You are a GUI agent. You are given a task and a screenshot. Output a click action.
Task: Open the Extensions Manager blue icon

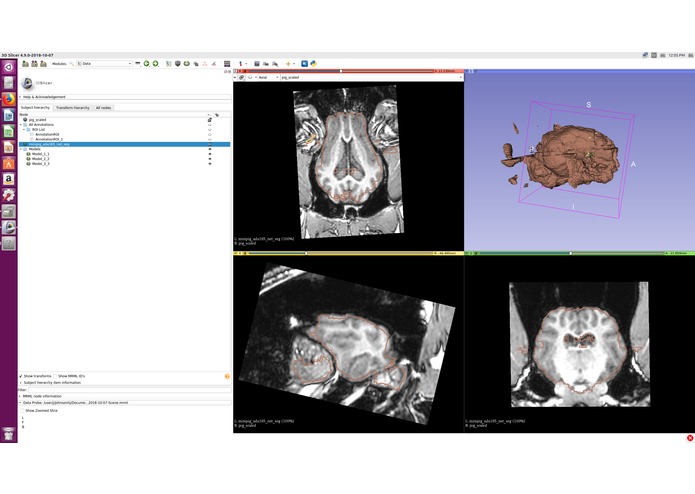305,64
